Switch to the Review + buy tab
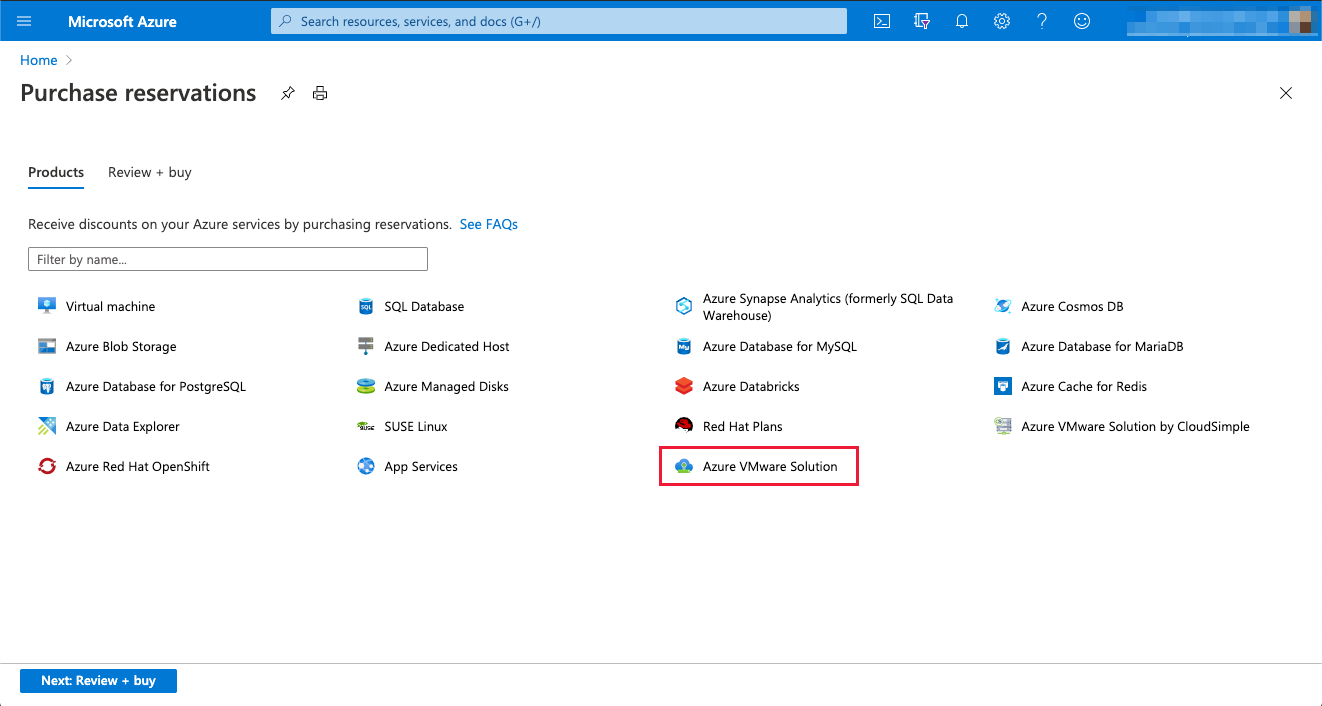The height and width of the screenshot is (706, 1322). pos(150,172)
